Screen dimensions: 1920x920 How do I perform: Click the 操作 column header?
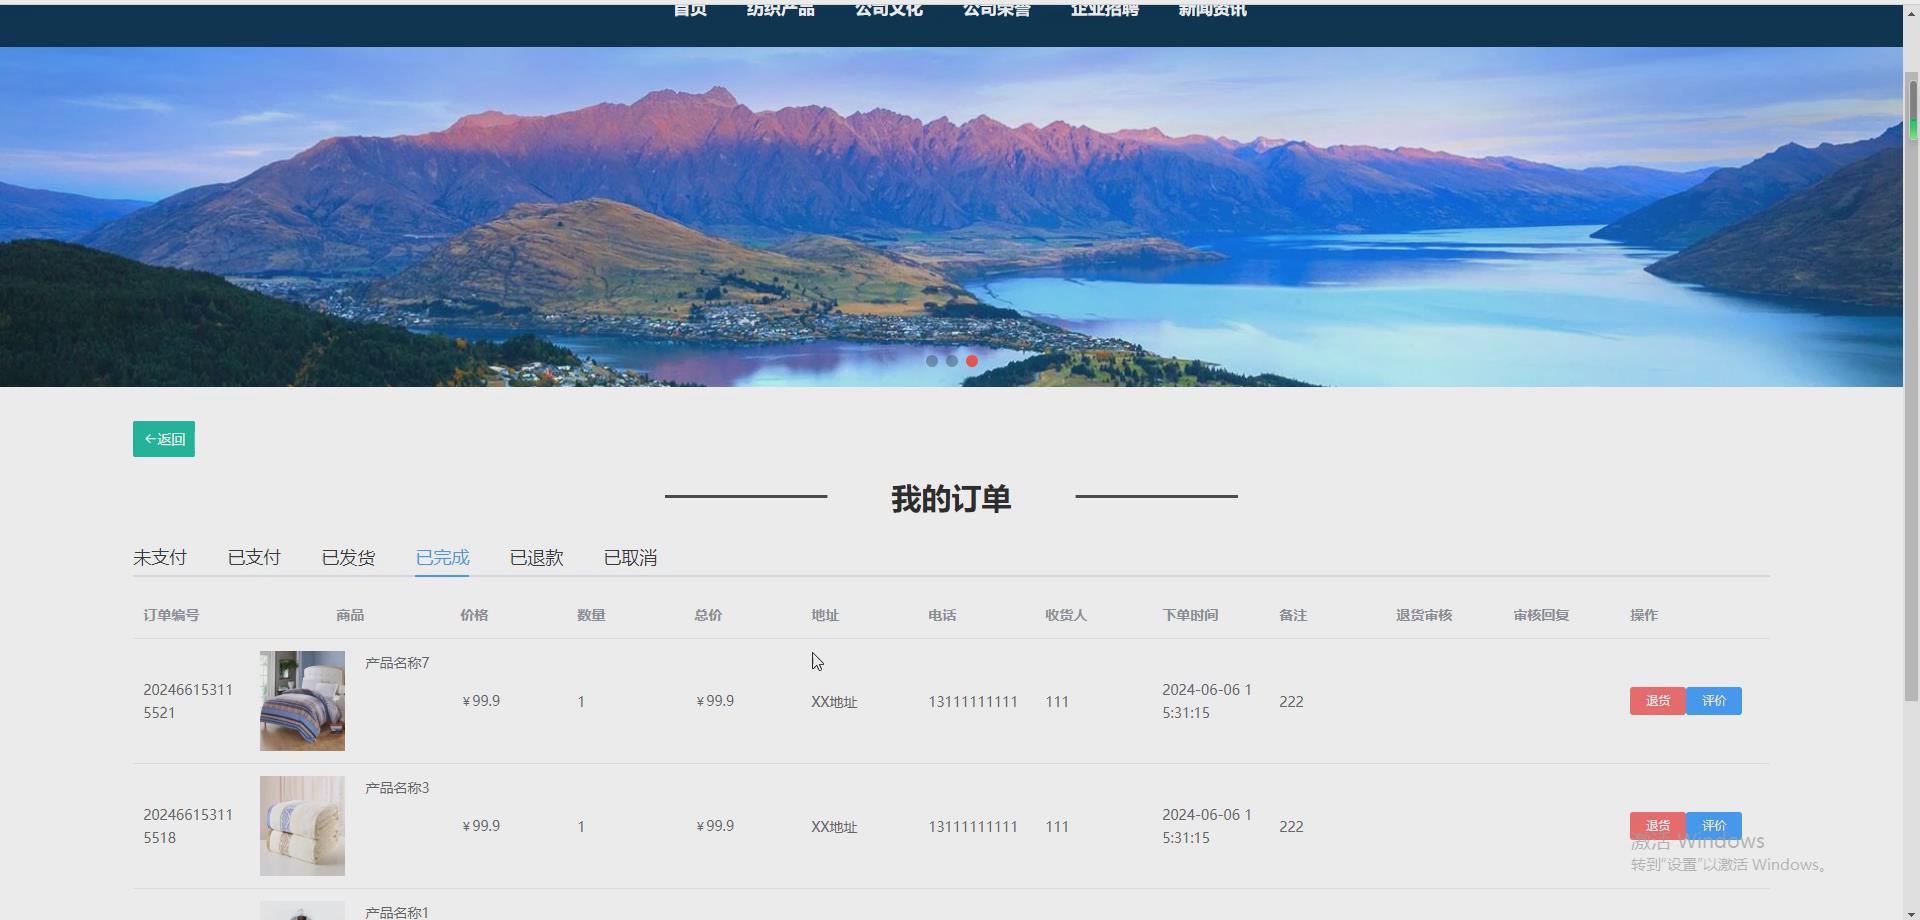[1644, 615]
